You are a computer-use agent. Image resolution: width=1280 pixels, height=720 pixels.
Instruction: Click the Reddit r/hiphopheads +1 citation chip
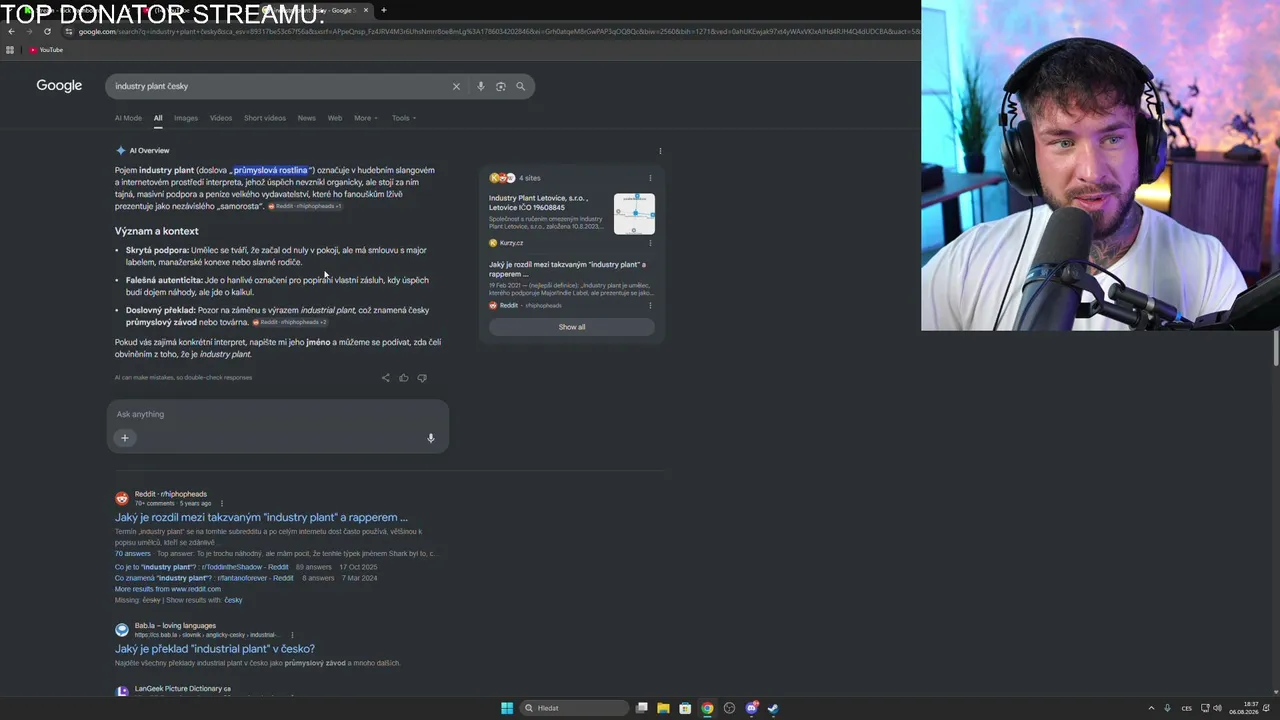[305, 206]
